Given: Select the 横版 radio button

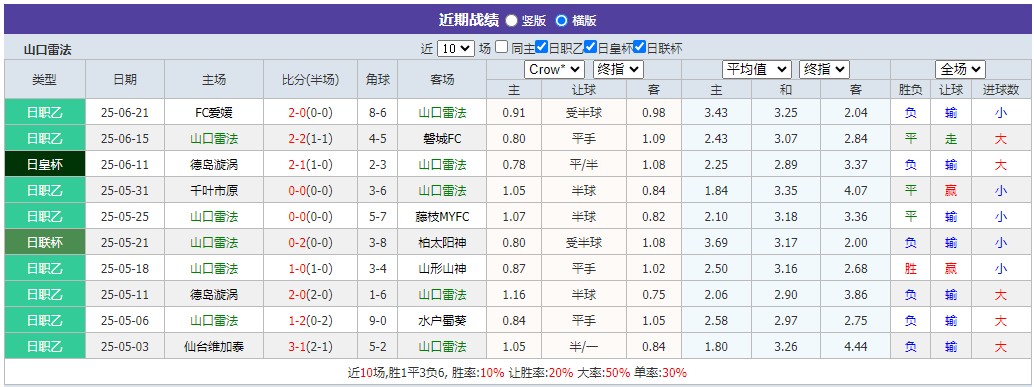Looking at the screenshot, I should pos(561,20).
